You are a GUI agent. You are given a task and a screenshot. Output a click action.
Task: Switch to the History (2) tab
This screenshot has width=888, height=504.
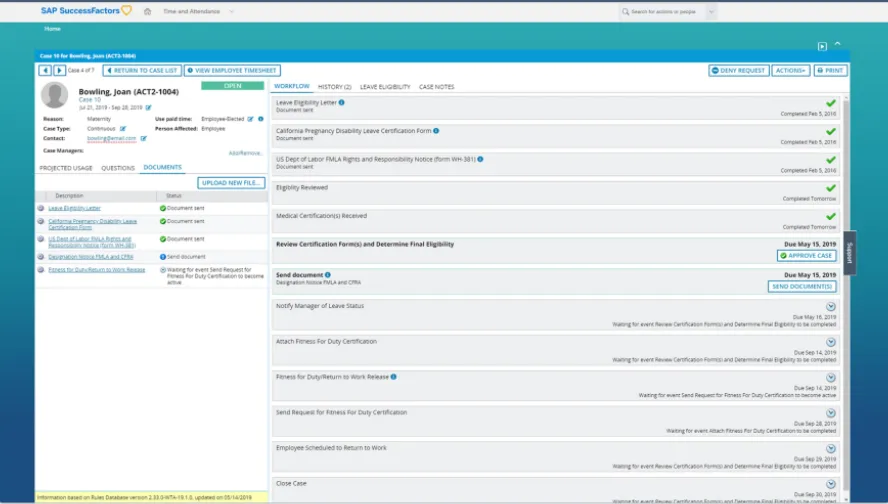coord(334,87)
